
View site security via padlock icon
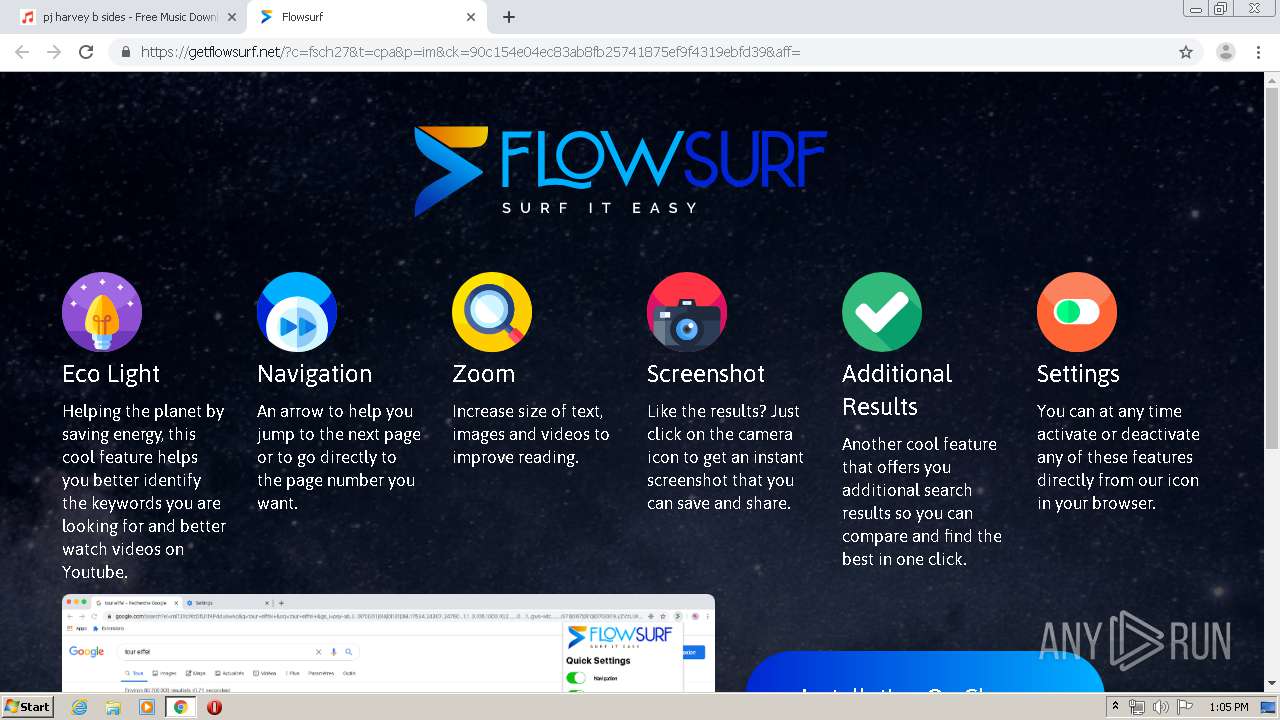(126, 52)
